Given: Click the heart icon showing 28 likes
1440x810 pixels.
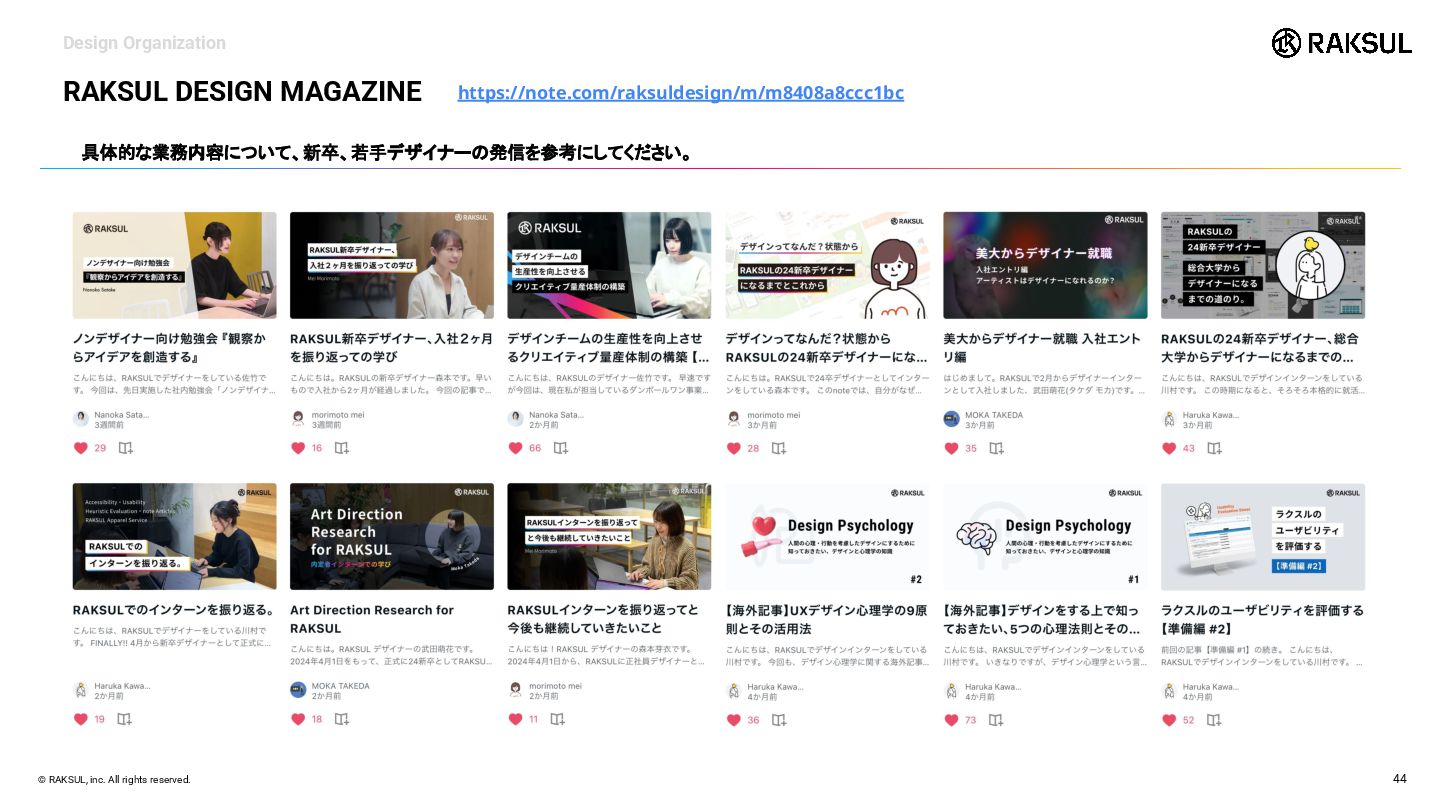Looking at the screenshot, I should (x=734, y=448).
